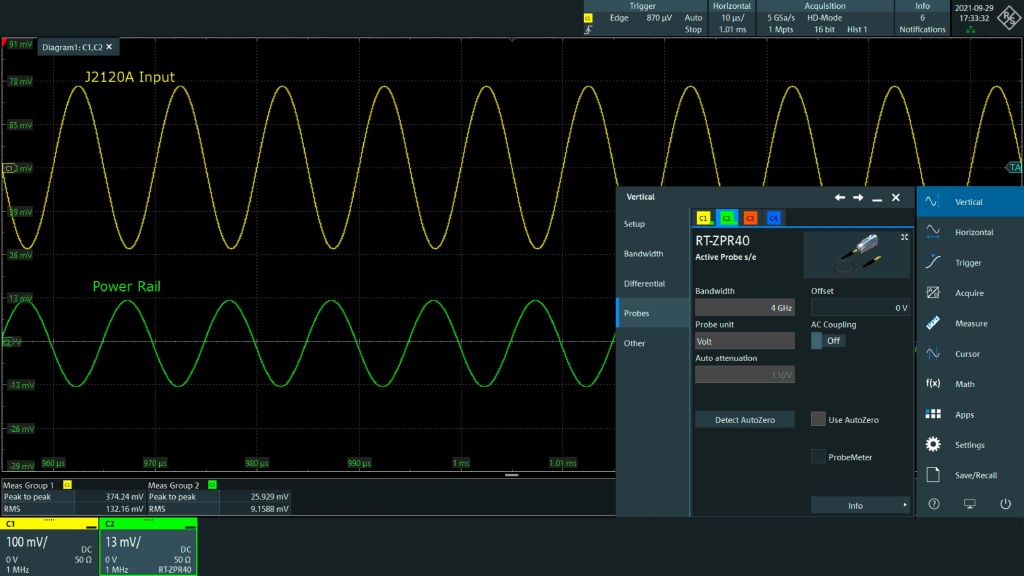Click the Offset value field
The width and height of the screenshot is (1024, 576).
(860, 308)
